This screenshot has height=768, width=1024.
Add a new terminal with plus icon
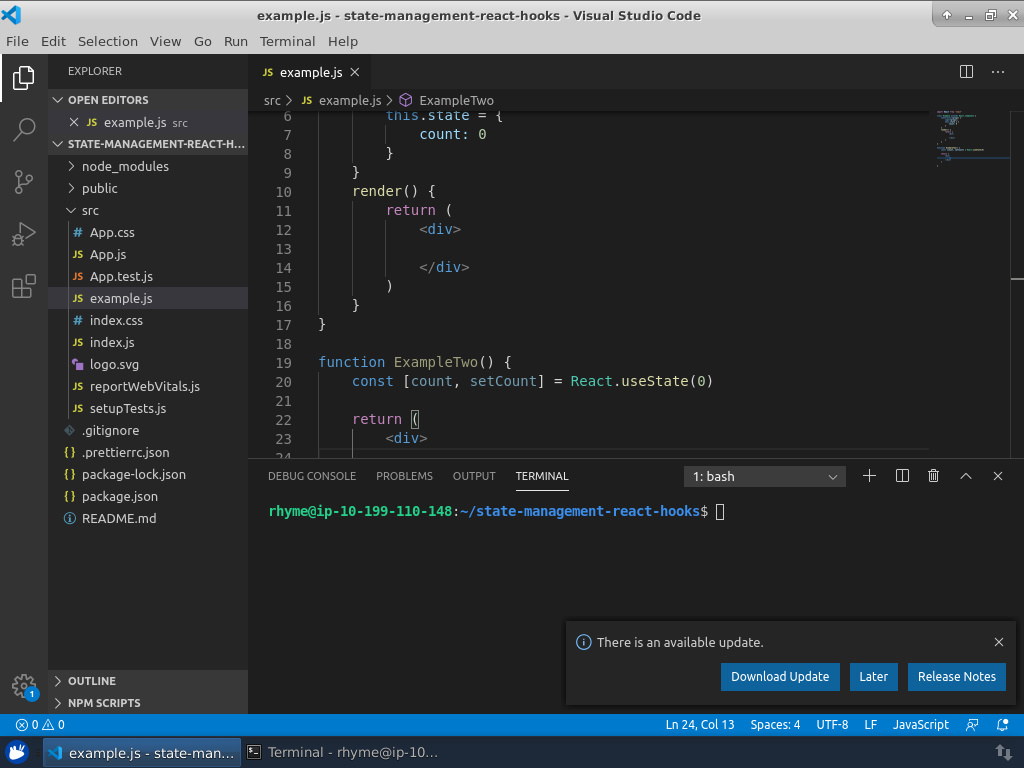869,477
